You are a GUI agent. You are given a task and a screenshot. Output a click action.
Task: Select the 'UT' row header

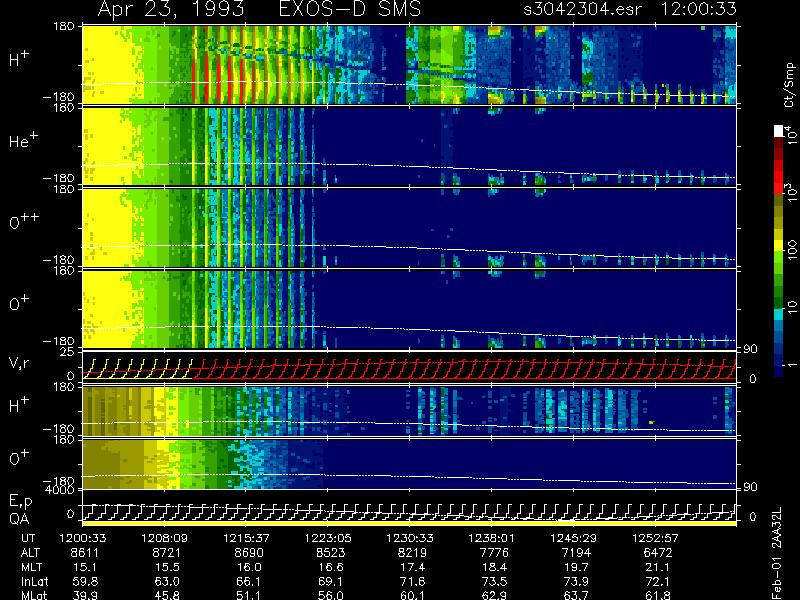29,538
